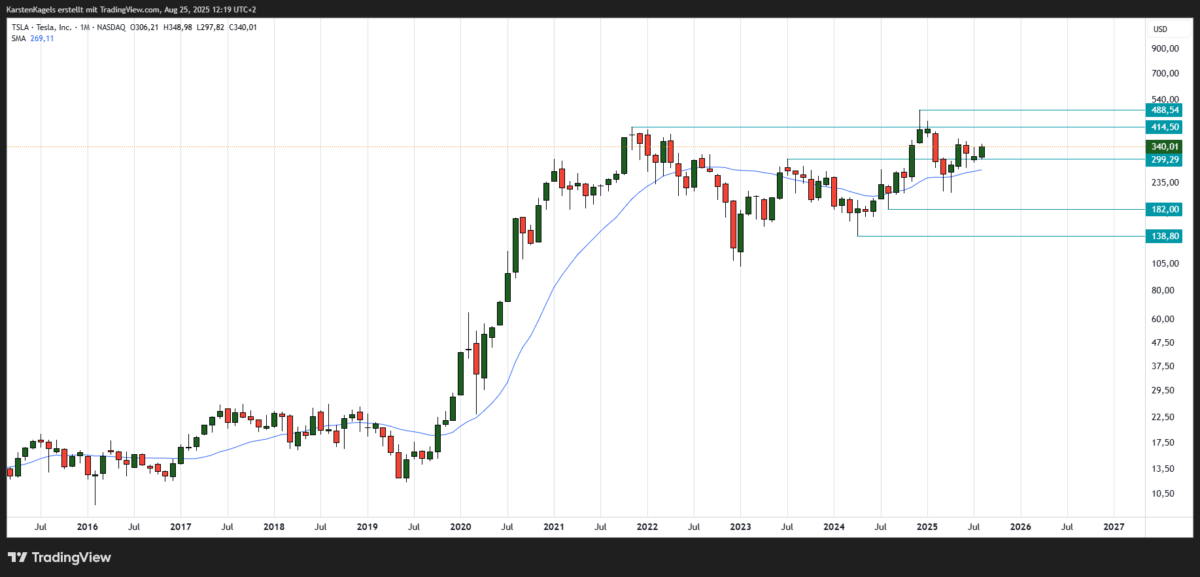Click the TradingView logo at bottom left

point(60,557)
